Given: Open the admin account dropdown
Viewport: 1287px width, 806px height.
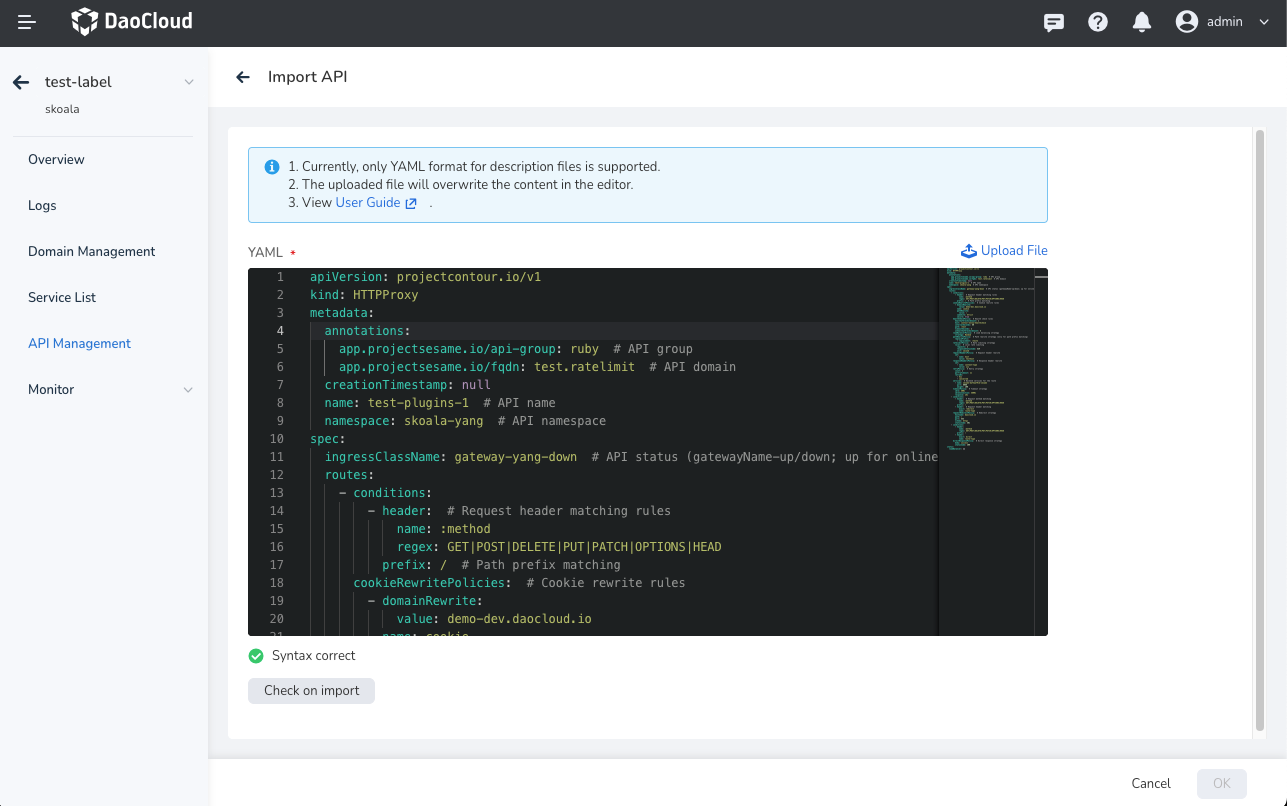Looking at the screenshot, I should tap(1262, 21).
